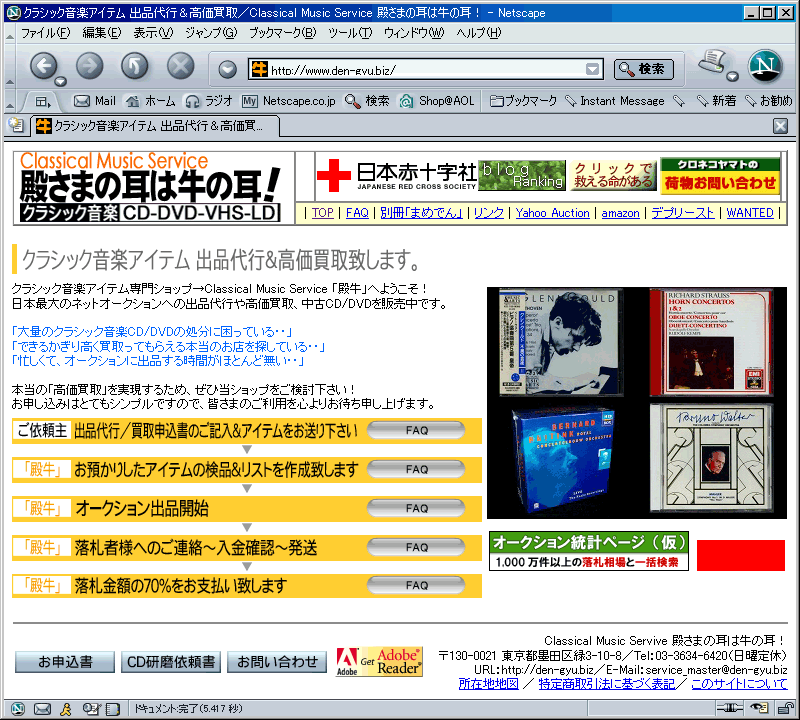Open ラジオ radio bookmark
The image size is (800, 720).
[209, 101]
